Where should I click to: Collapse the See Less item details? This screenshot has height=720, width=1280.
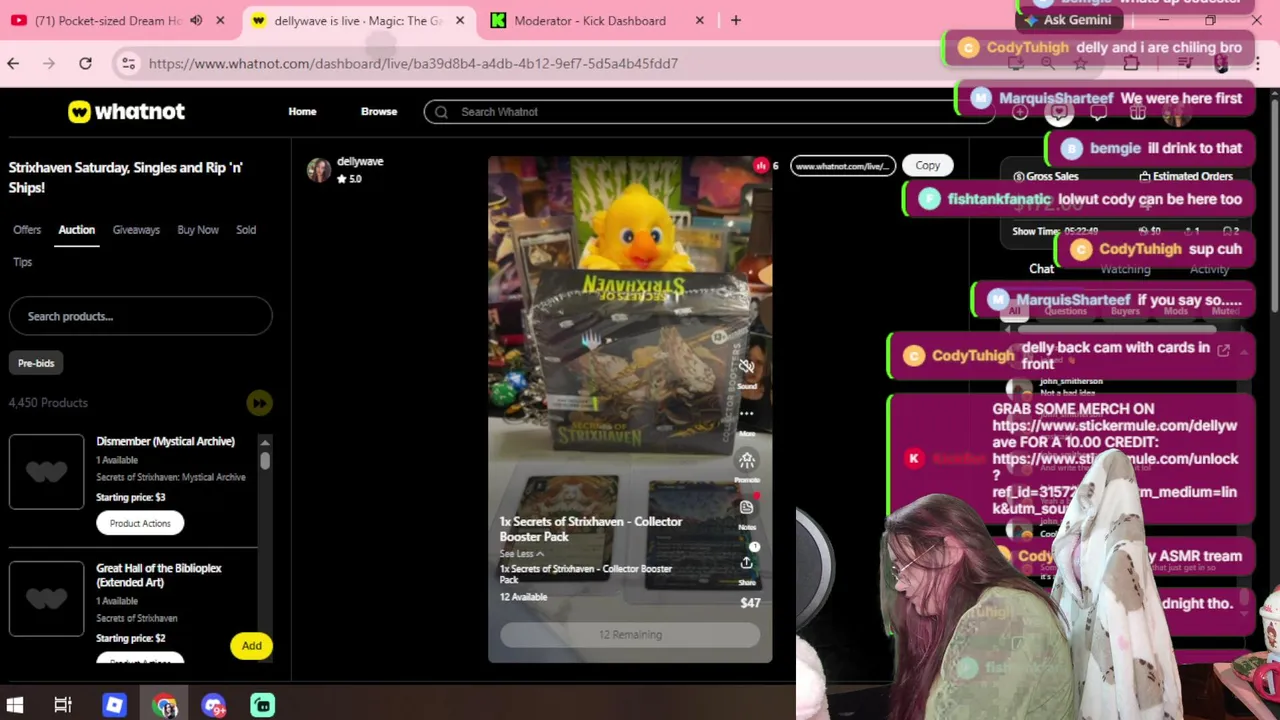pos(521,554)
